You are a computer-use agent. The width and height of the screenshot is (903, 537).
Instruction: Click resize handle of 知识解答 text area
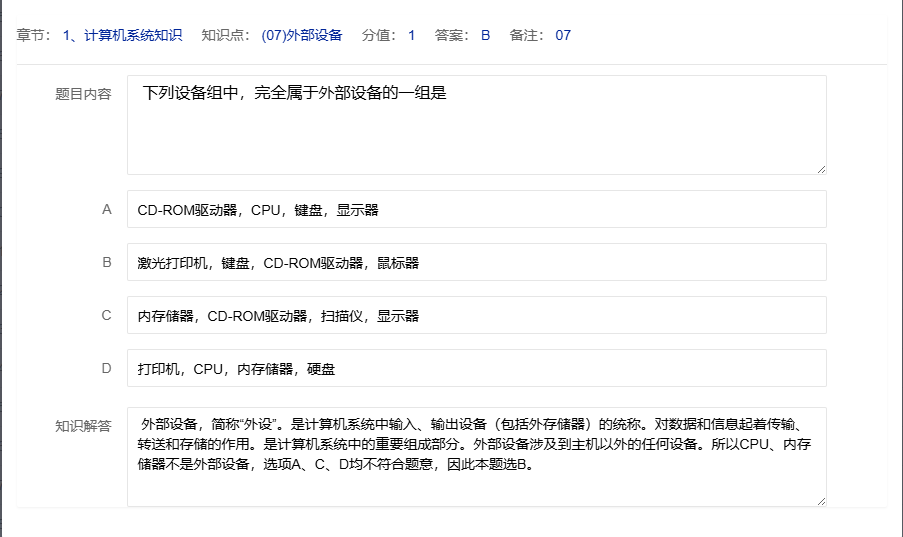(x=821, y=500)
